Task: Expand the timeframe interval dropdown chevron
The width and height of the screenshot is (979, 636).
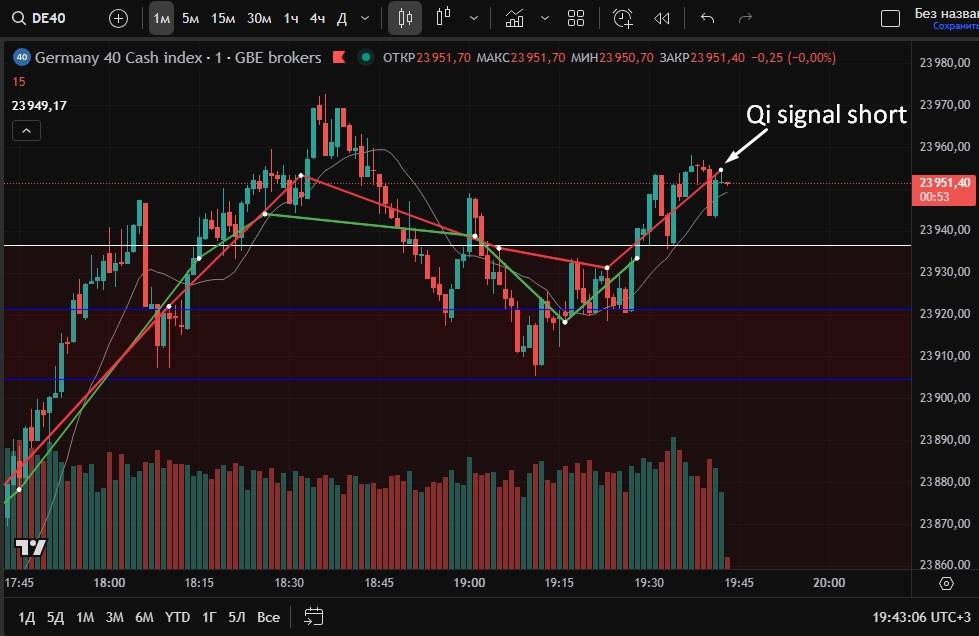Action: tap(365, 18)
